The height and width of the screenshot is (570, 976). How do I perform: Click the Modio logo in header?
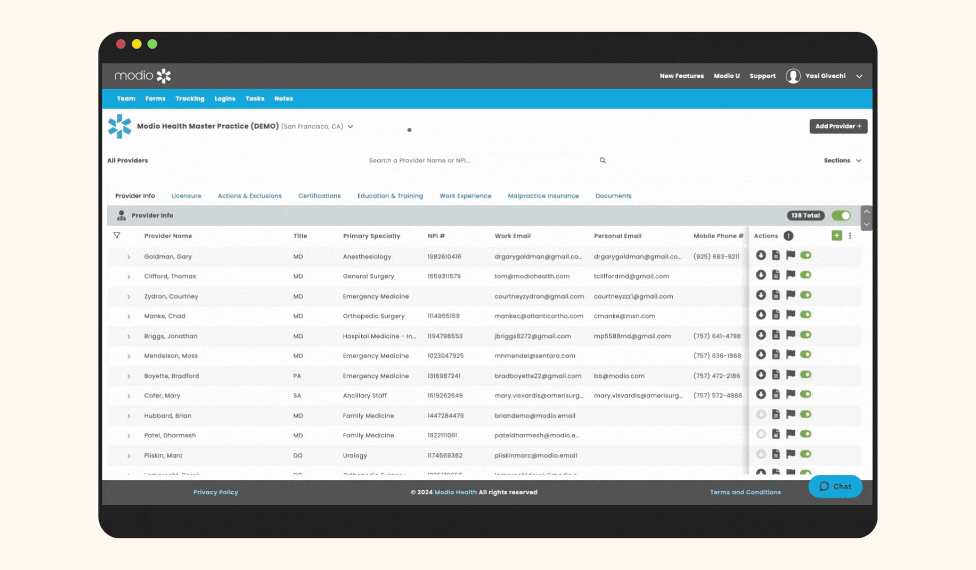click(x=143, y=76)
